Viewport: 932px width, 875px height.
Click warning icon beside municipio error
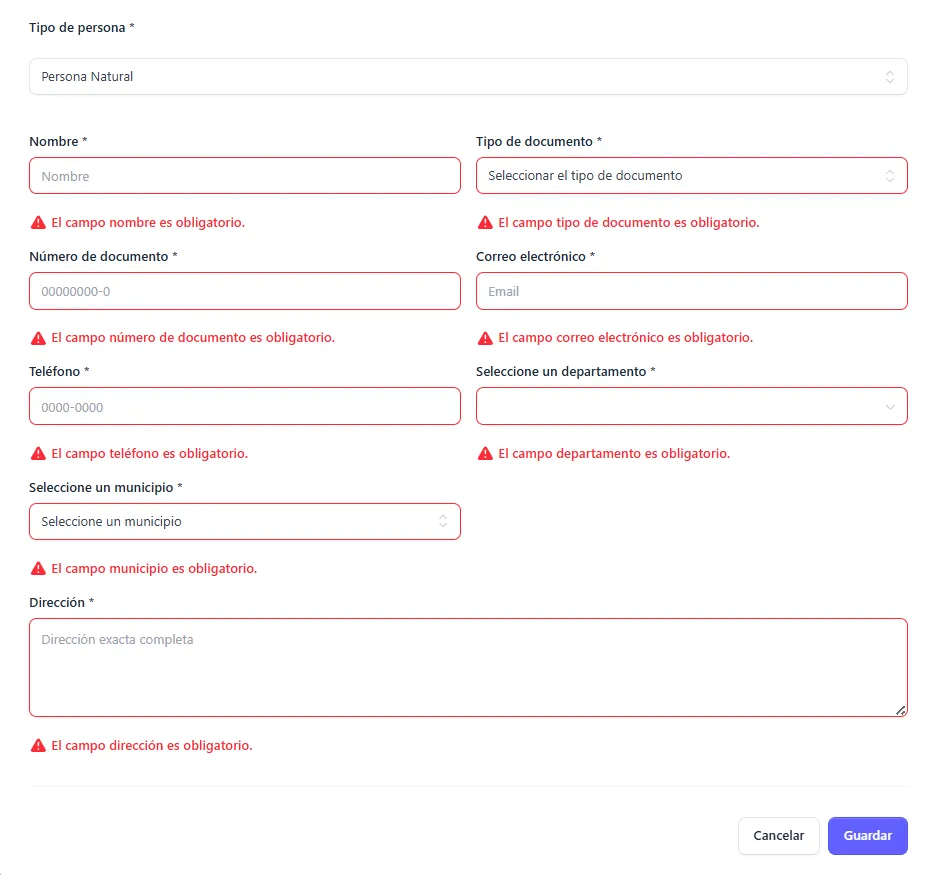tap(38, 569)
